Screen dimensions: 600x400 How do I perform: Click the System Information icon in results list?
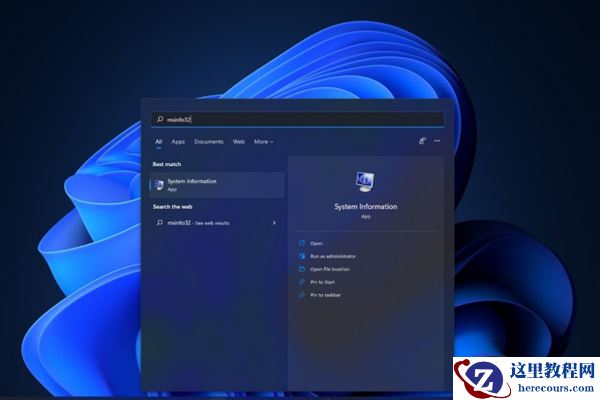click(x=159, y=185)
